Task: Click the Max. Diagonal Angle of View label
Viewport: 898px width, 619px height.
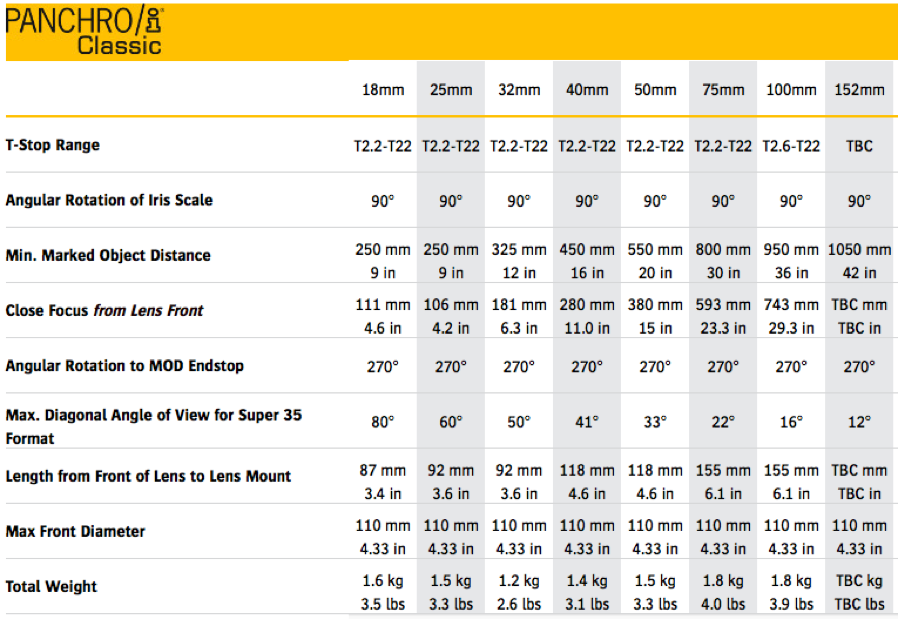Action: coord(153,427)
